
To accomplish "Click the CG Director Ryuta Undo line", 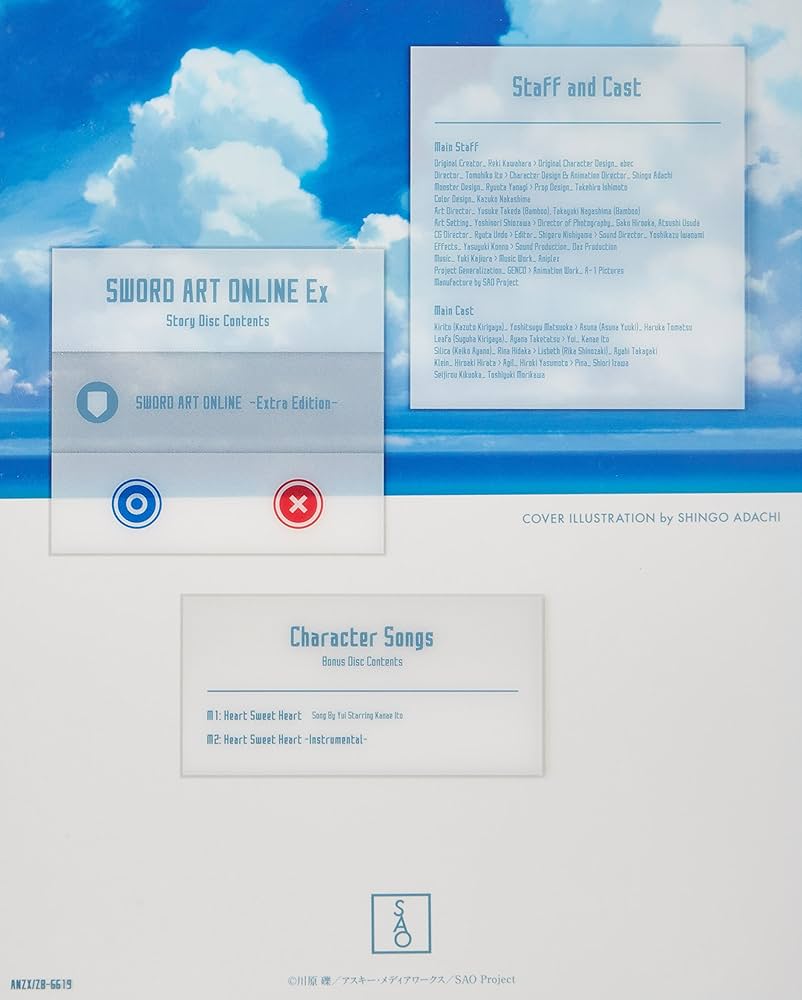I will (569, 235).
